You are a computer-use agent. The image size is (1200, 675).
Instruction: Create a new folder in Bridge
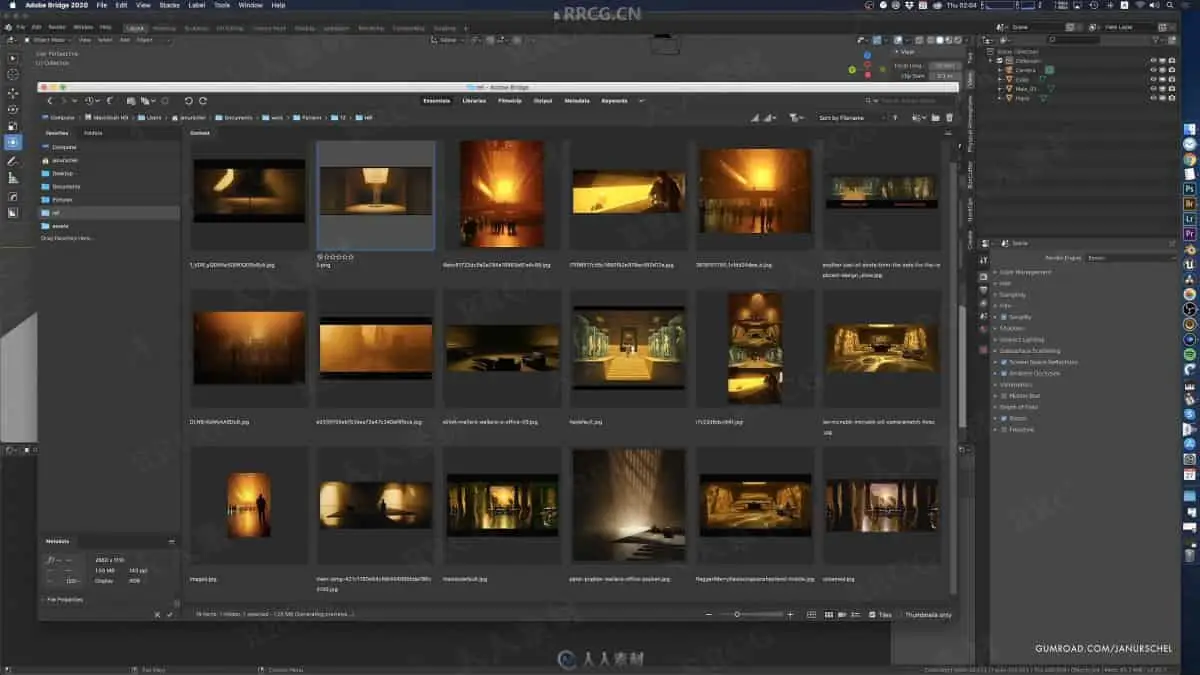click(x=934, y=118)
